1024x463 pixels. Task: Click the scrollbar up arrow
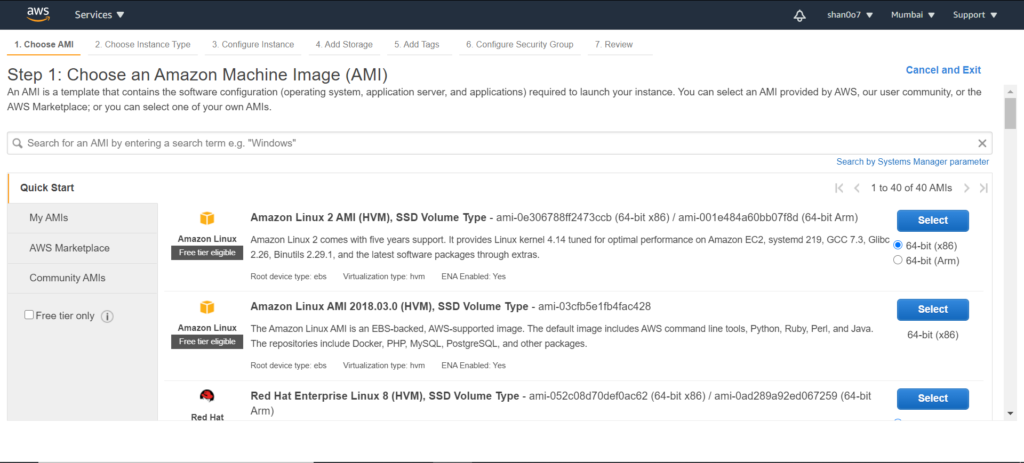tap(1010, 91)
